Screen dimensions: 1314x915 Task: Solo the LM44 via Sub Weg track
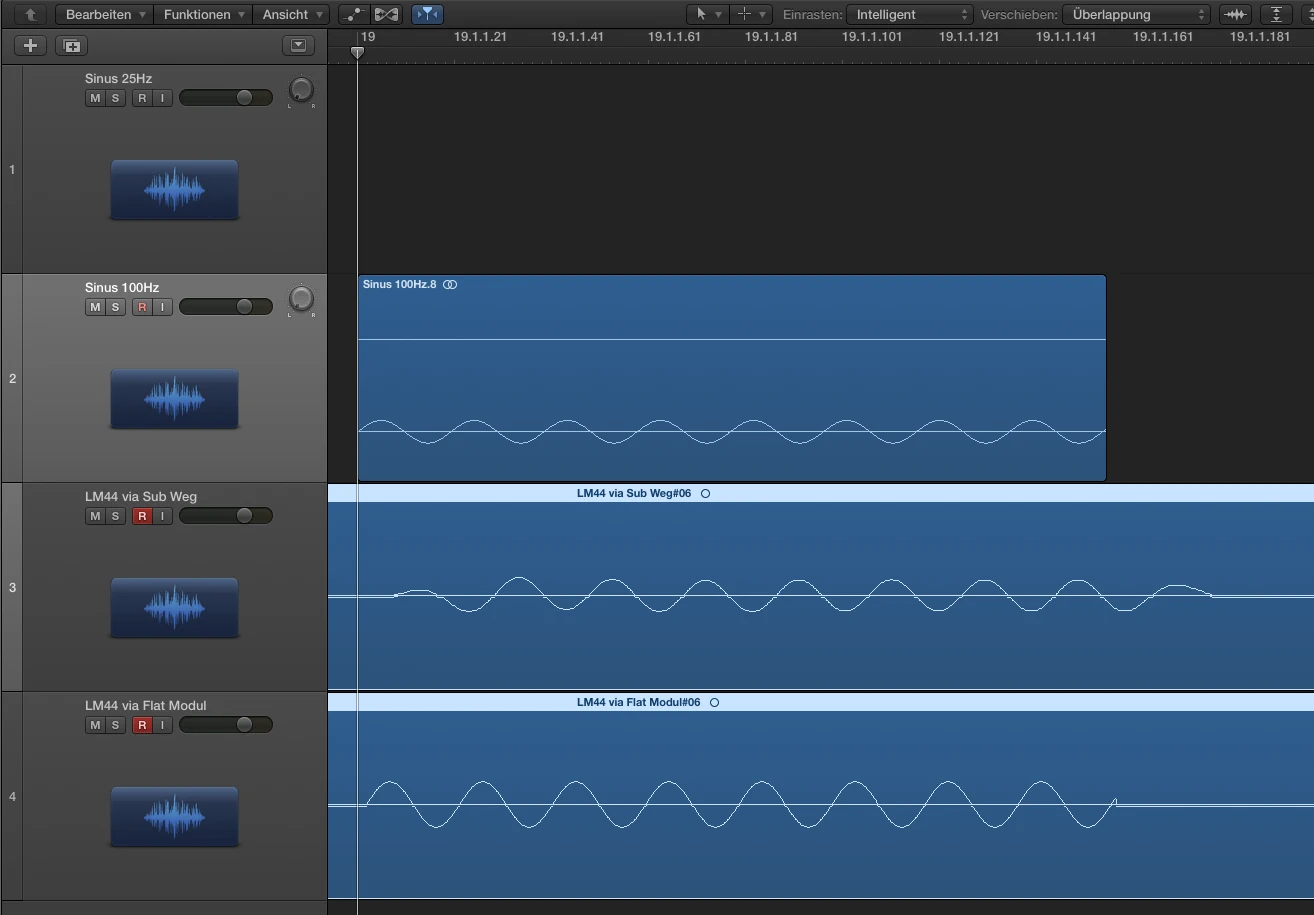pos(116,516)
